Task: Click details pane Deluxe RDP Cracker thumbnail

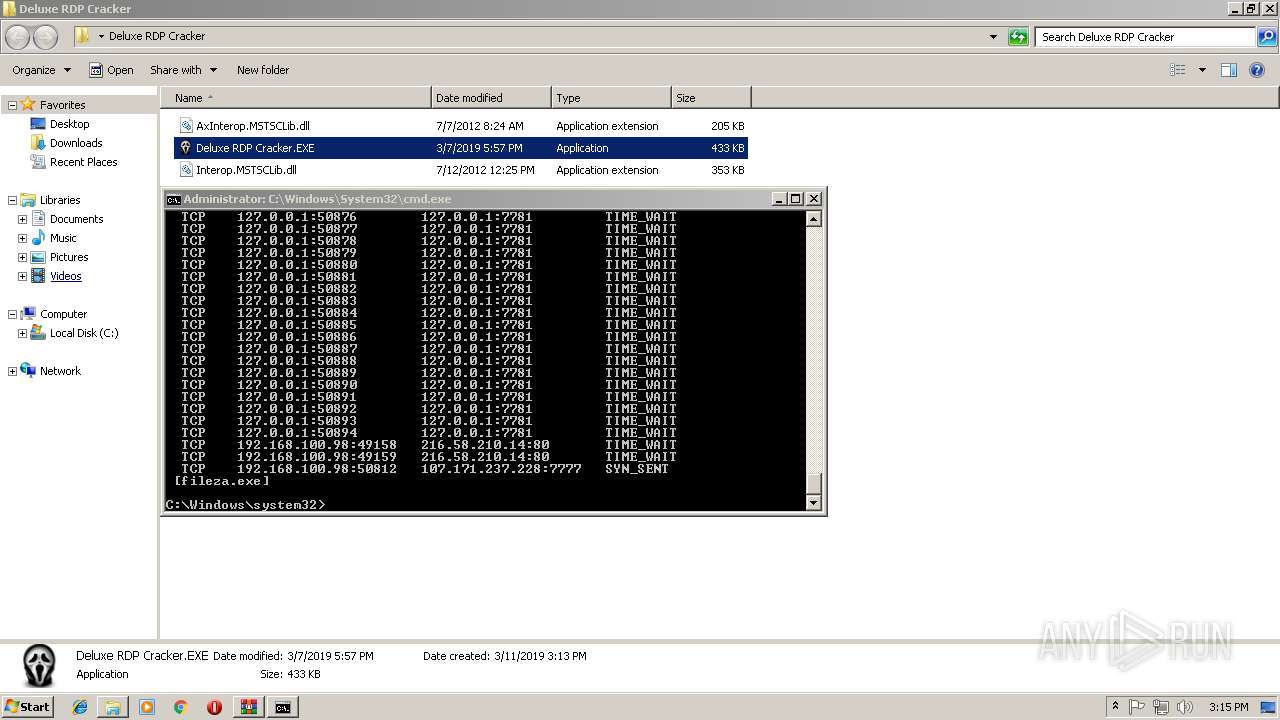Action: [x=39, y=665]
